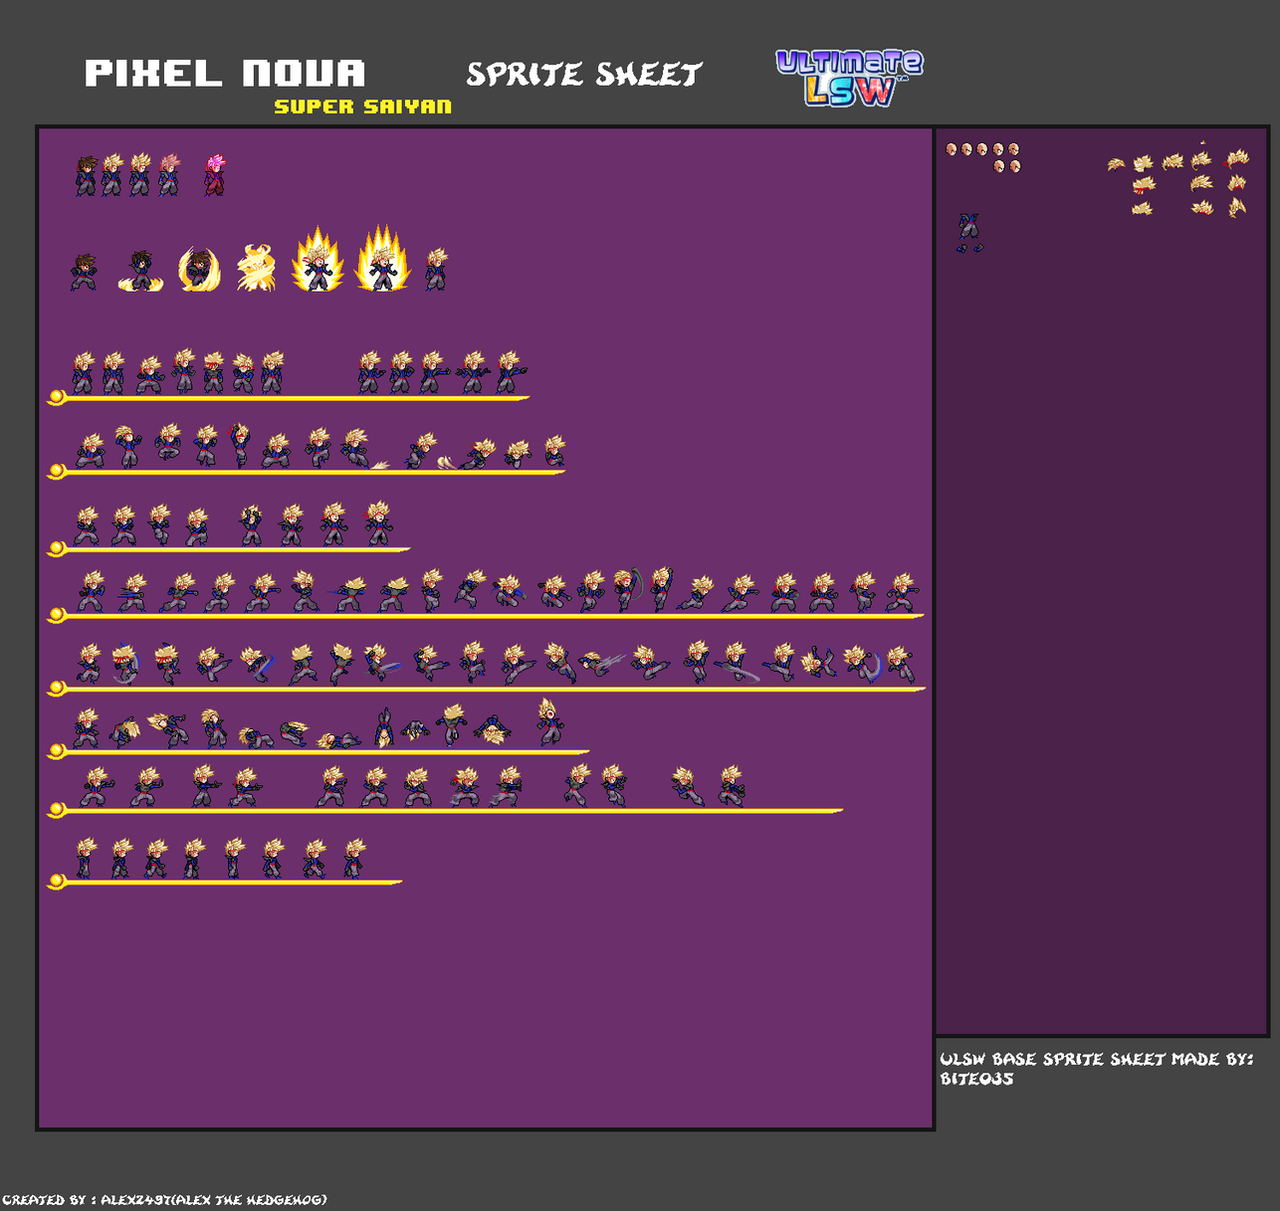Pick the Super Saiyan sprite right of flame auras
The height and width of the screenshot is (1211, 1280).
click(435, 270)
